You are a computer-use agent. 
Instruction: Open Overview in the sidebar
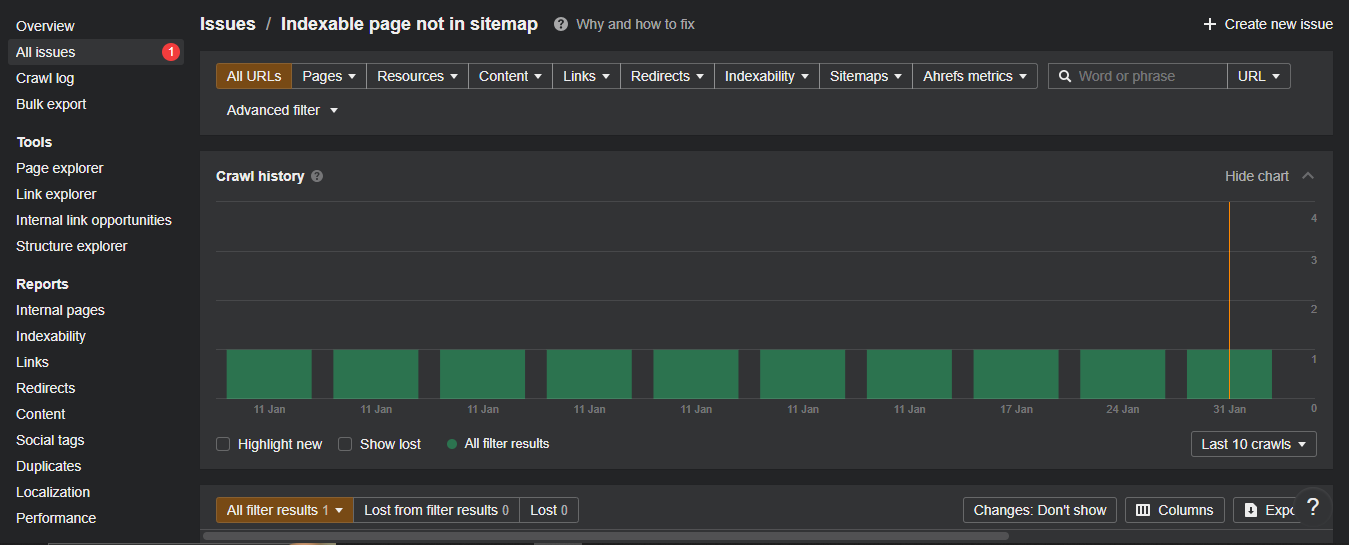45,26
